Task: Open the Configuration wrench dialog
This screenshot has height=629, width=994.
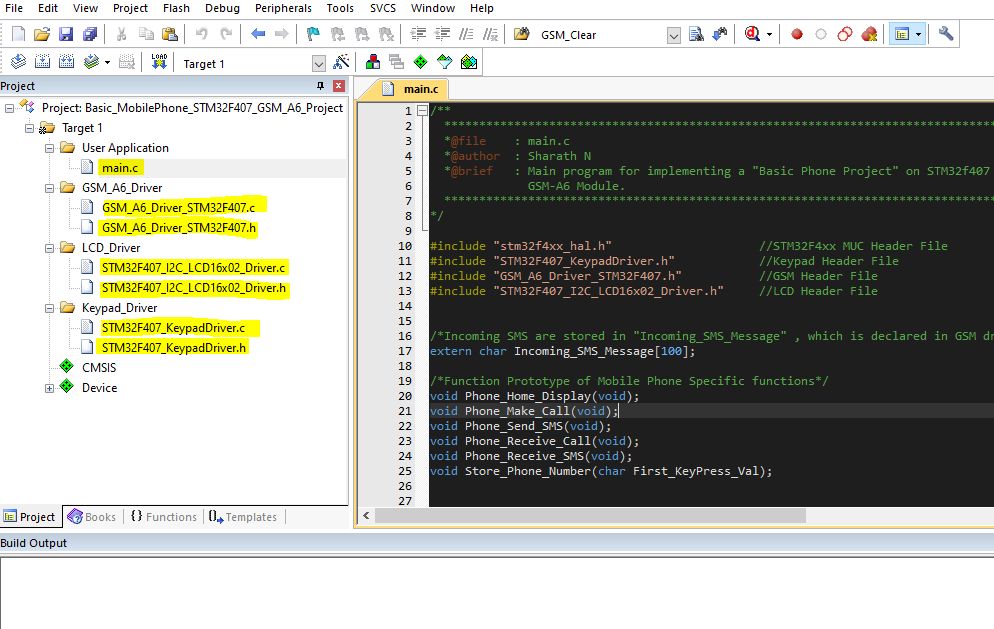Action: tap(946, 33)
